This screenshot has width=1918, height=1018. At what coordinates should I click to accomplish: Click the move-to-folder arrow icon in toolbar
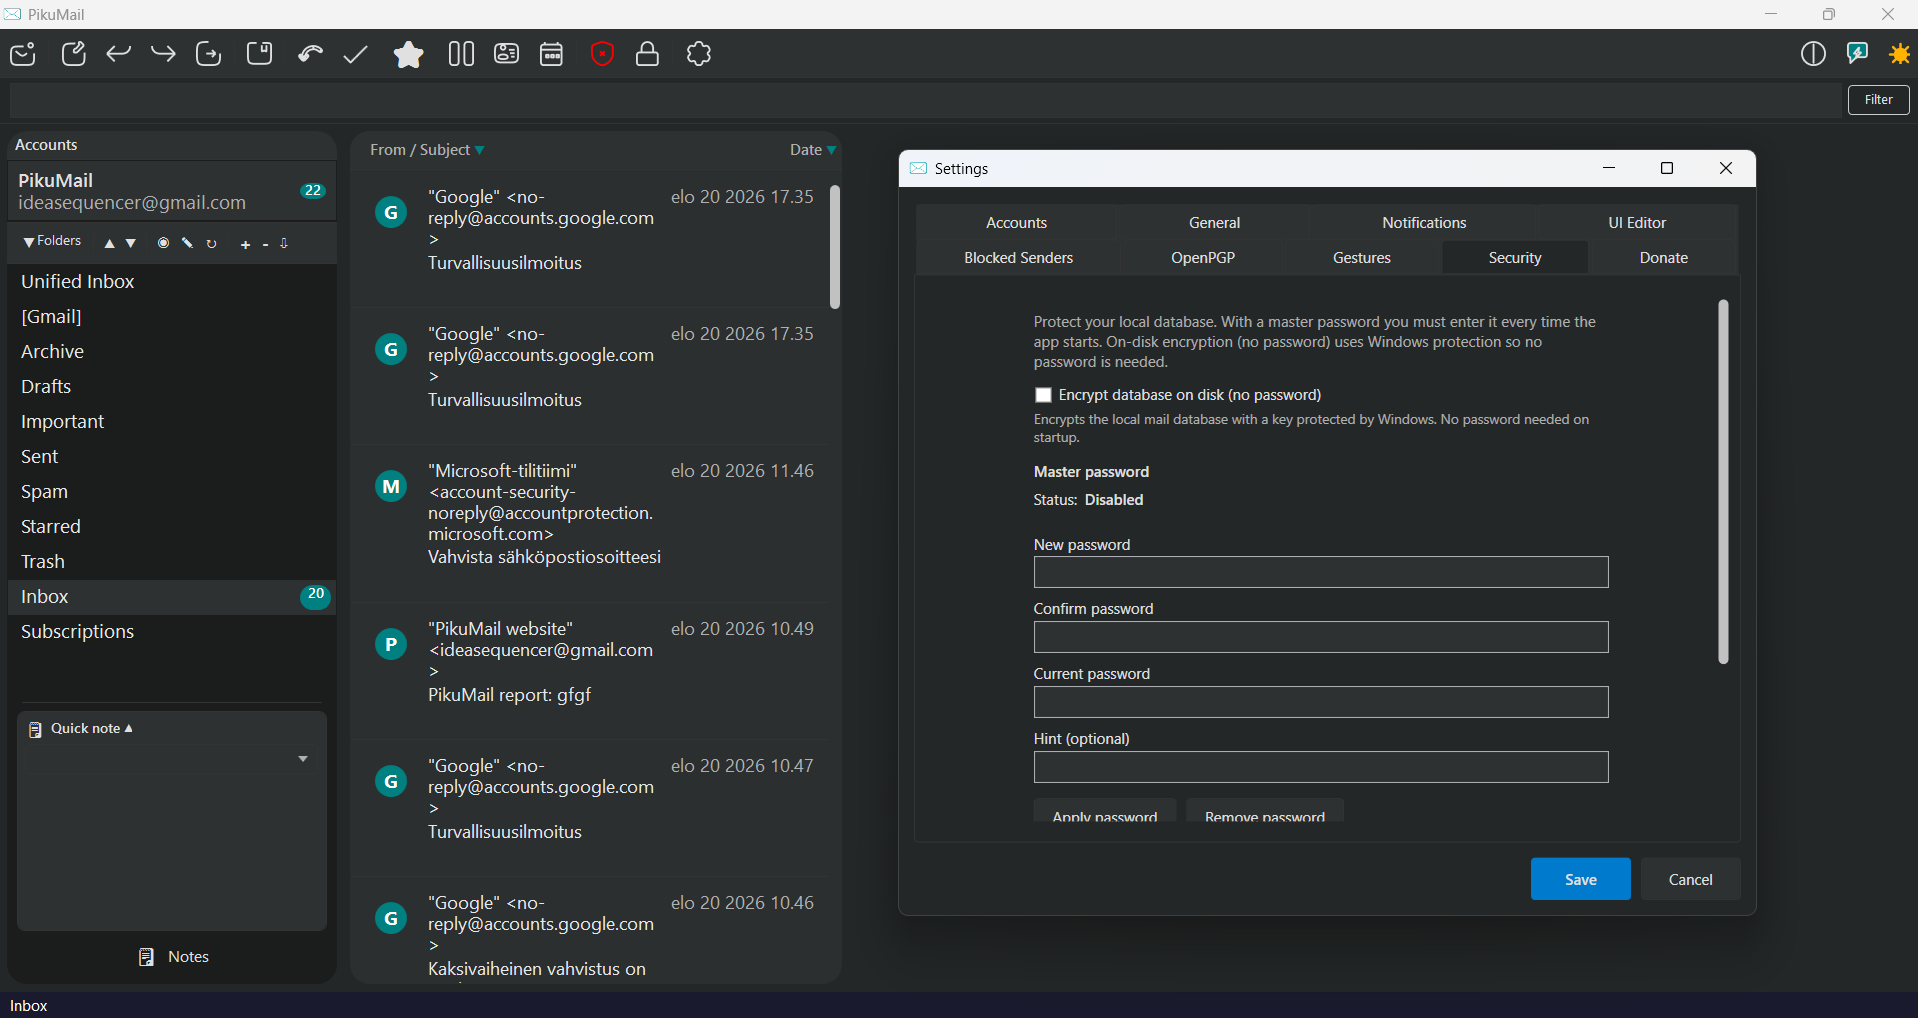click(208, 54)
